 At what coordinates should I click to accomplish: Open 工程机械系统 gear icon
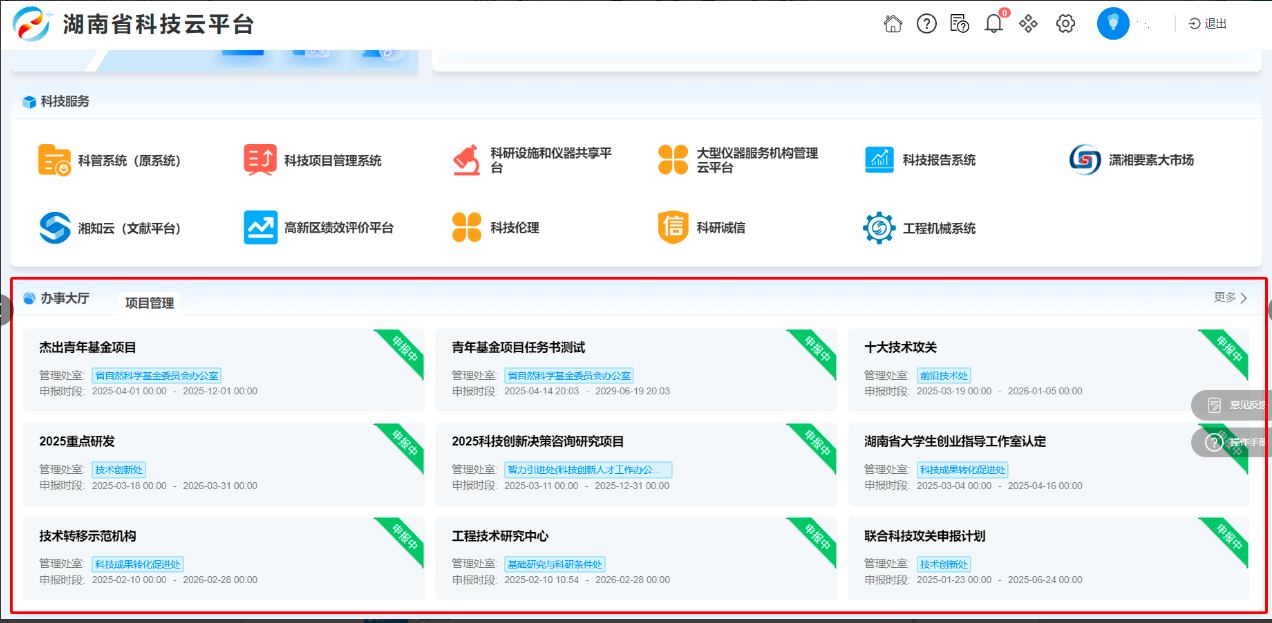[x=879, y=228]
